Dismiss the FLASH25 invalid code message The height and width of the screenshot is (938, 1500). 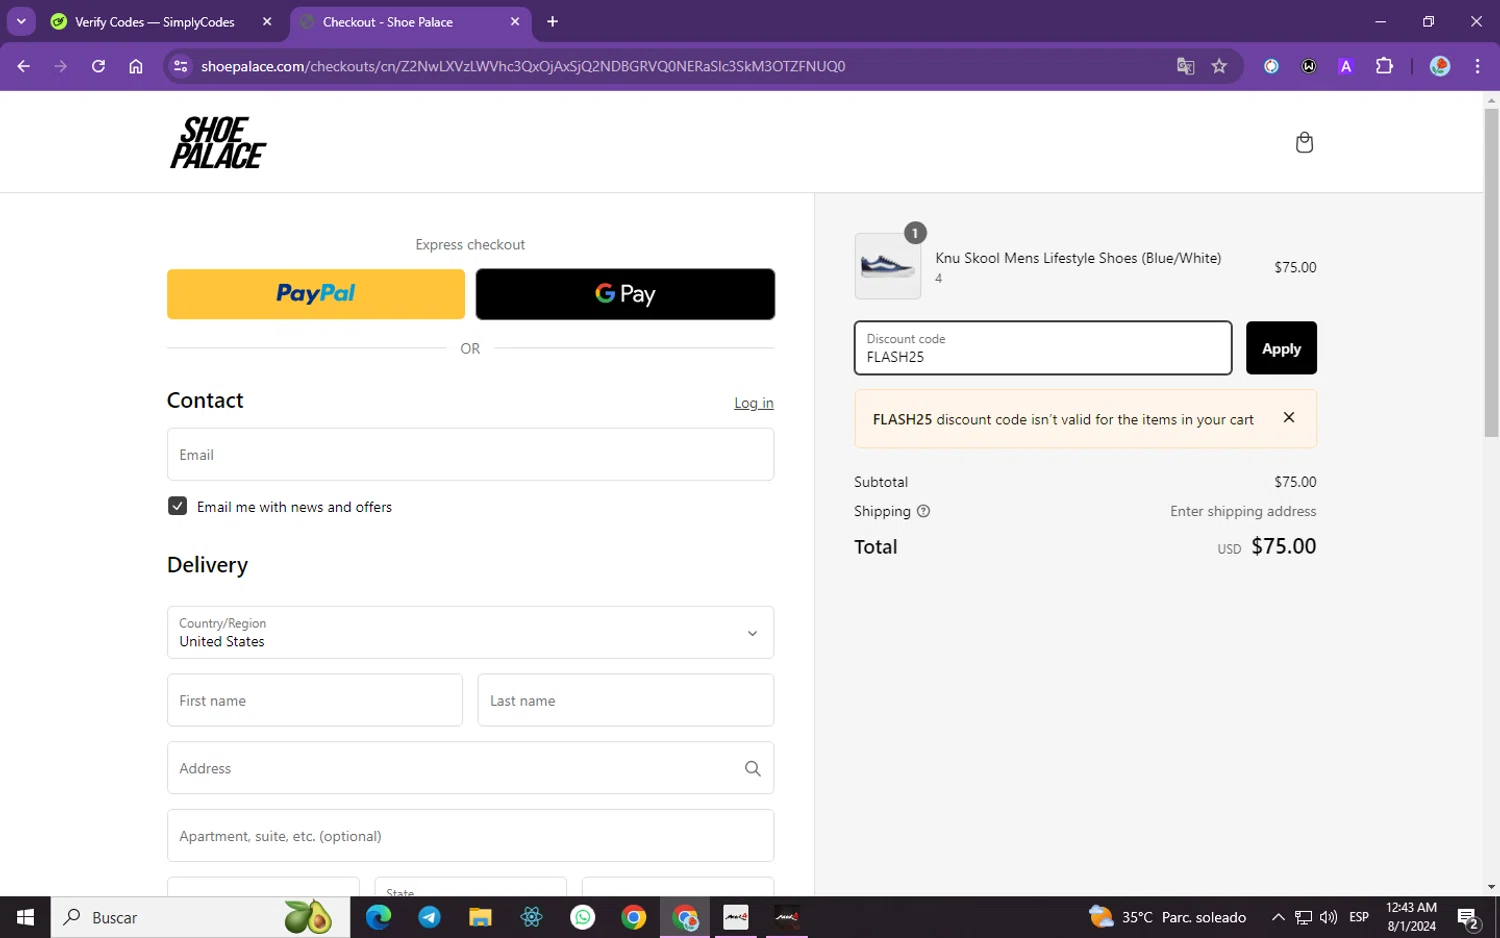point(1289,418)
